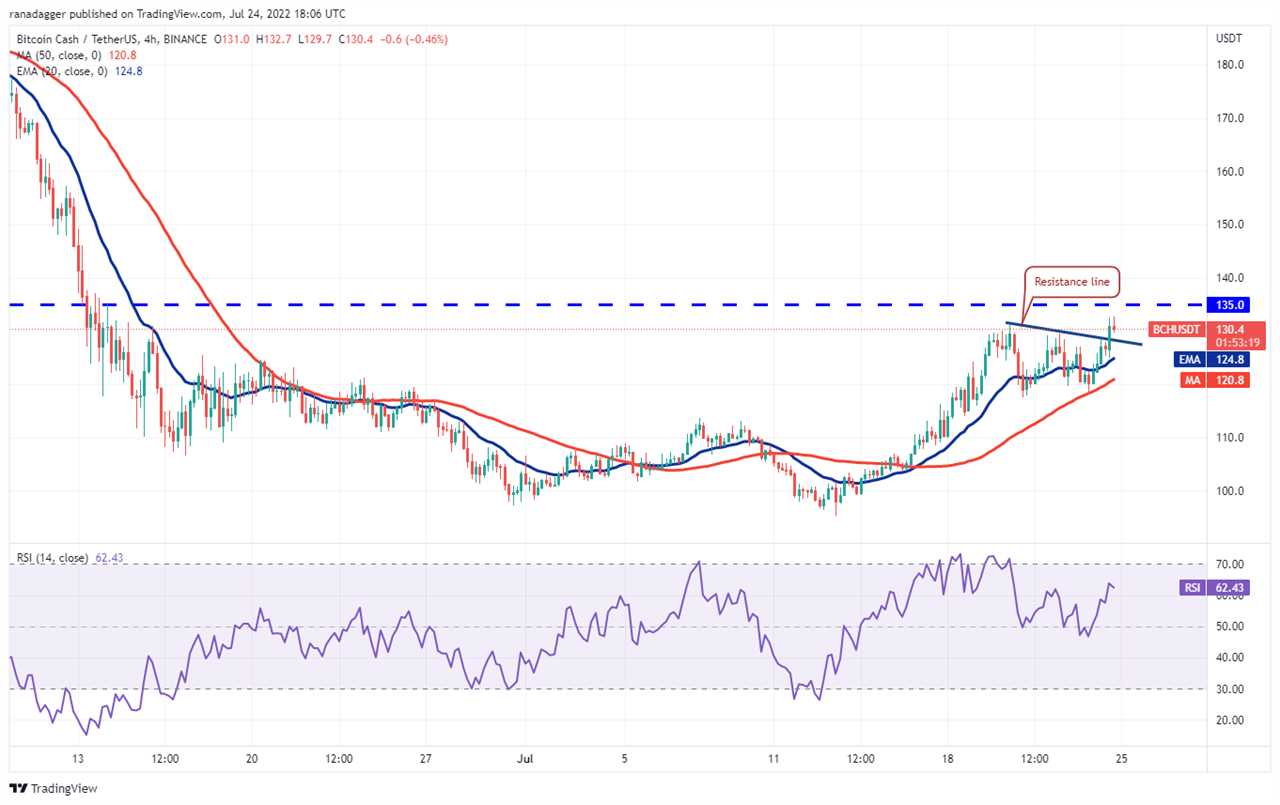Select the EMA (20, close, 0) legend

tap(80, 70)
